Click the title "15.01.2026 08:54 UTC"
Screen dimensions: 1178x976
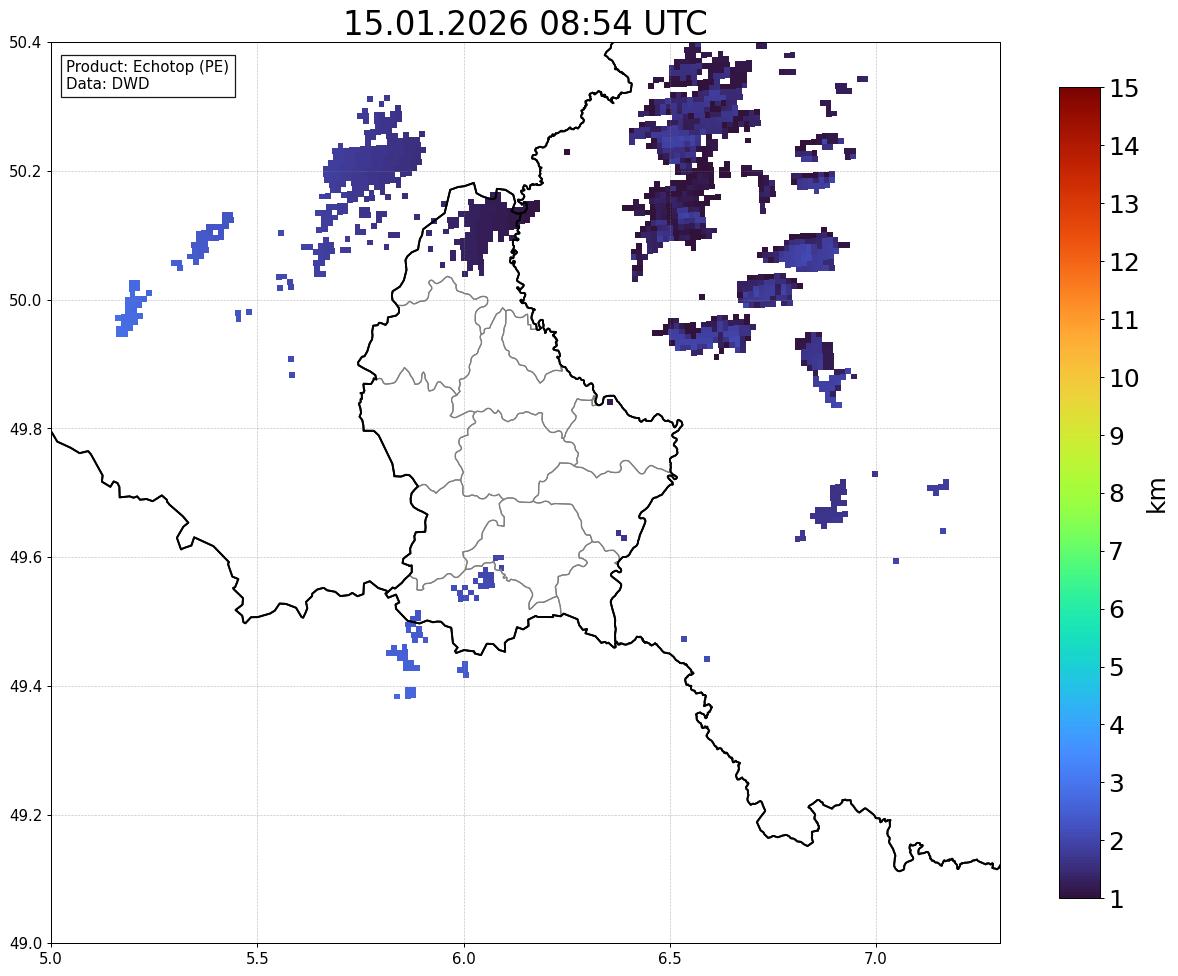coord(525,23)
